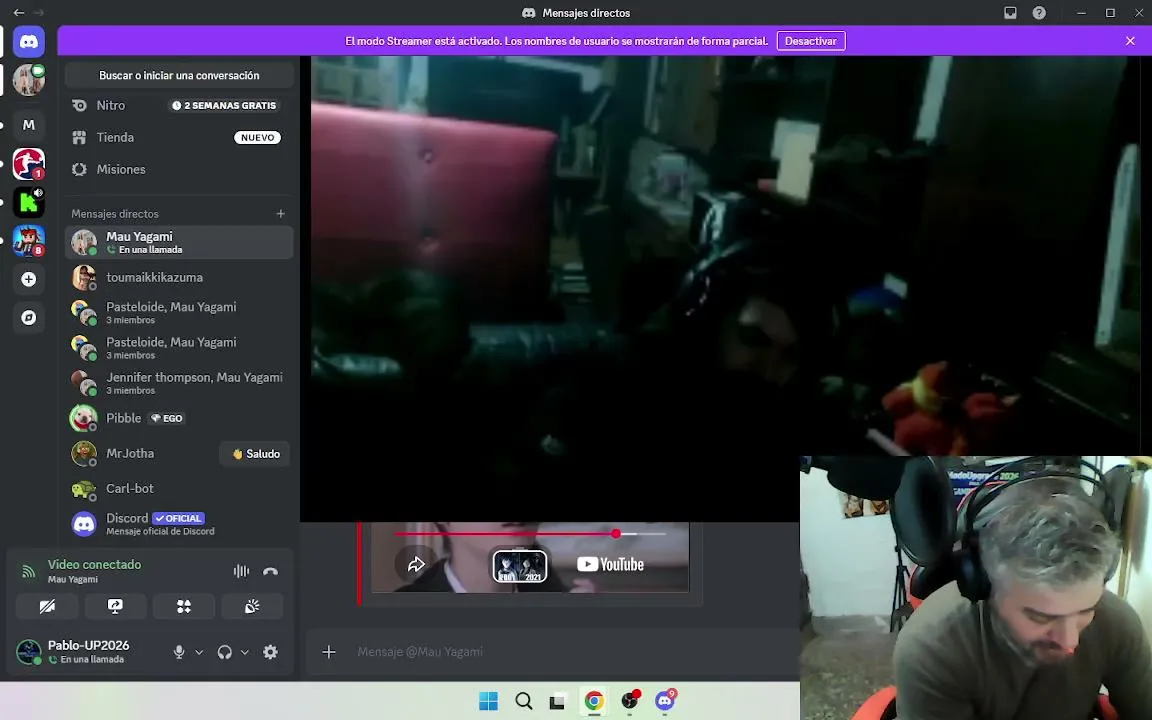Go back with the title bar arrow
This screenshot has width=1152, height=720.
click(x=18, y=12)
